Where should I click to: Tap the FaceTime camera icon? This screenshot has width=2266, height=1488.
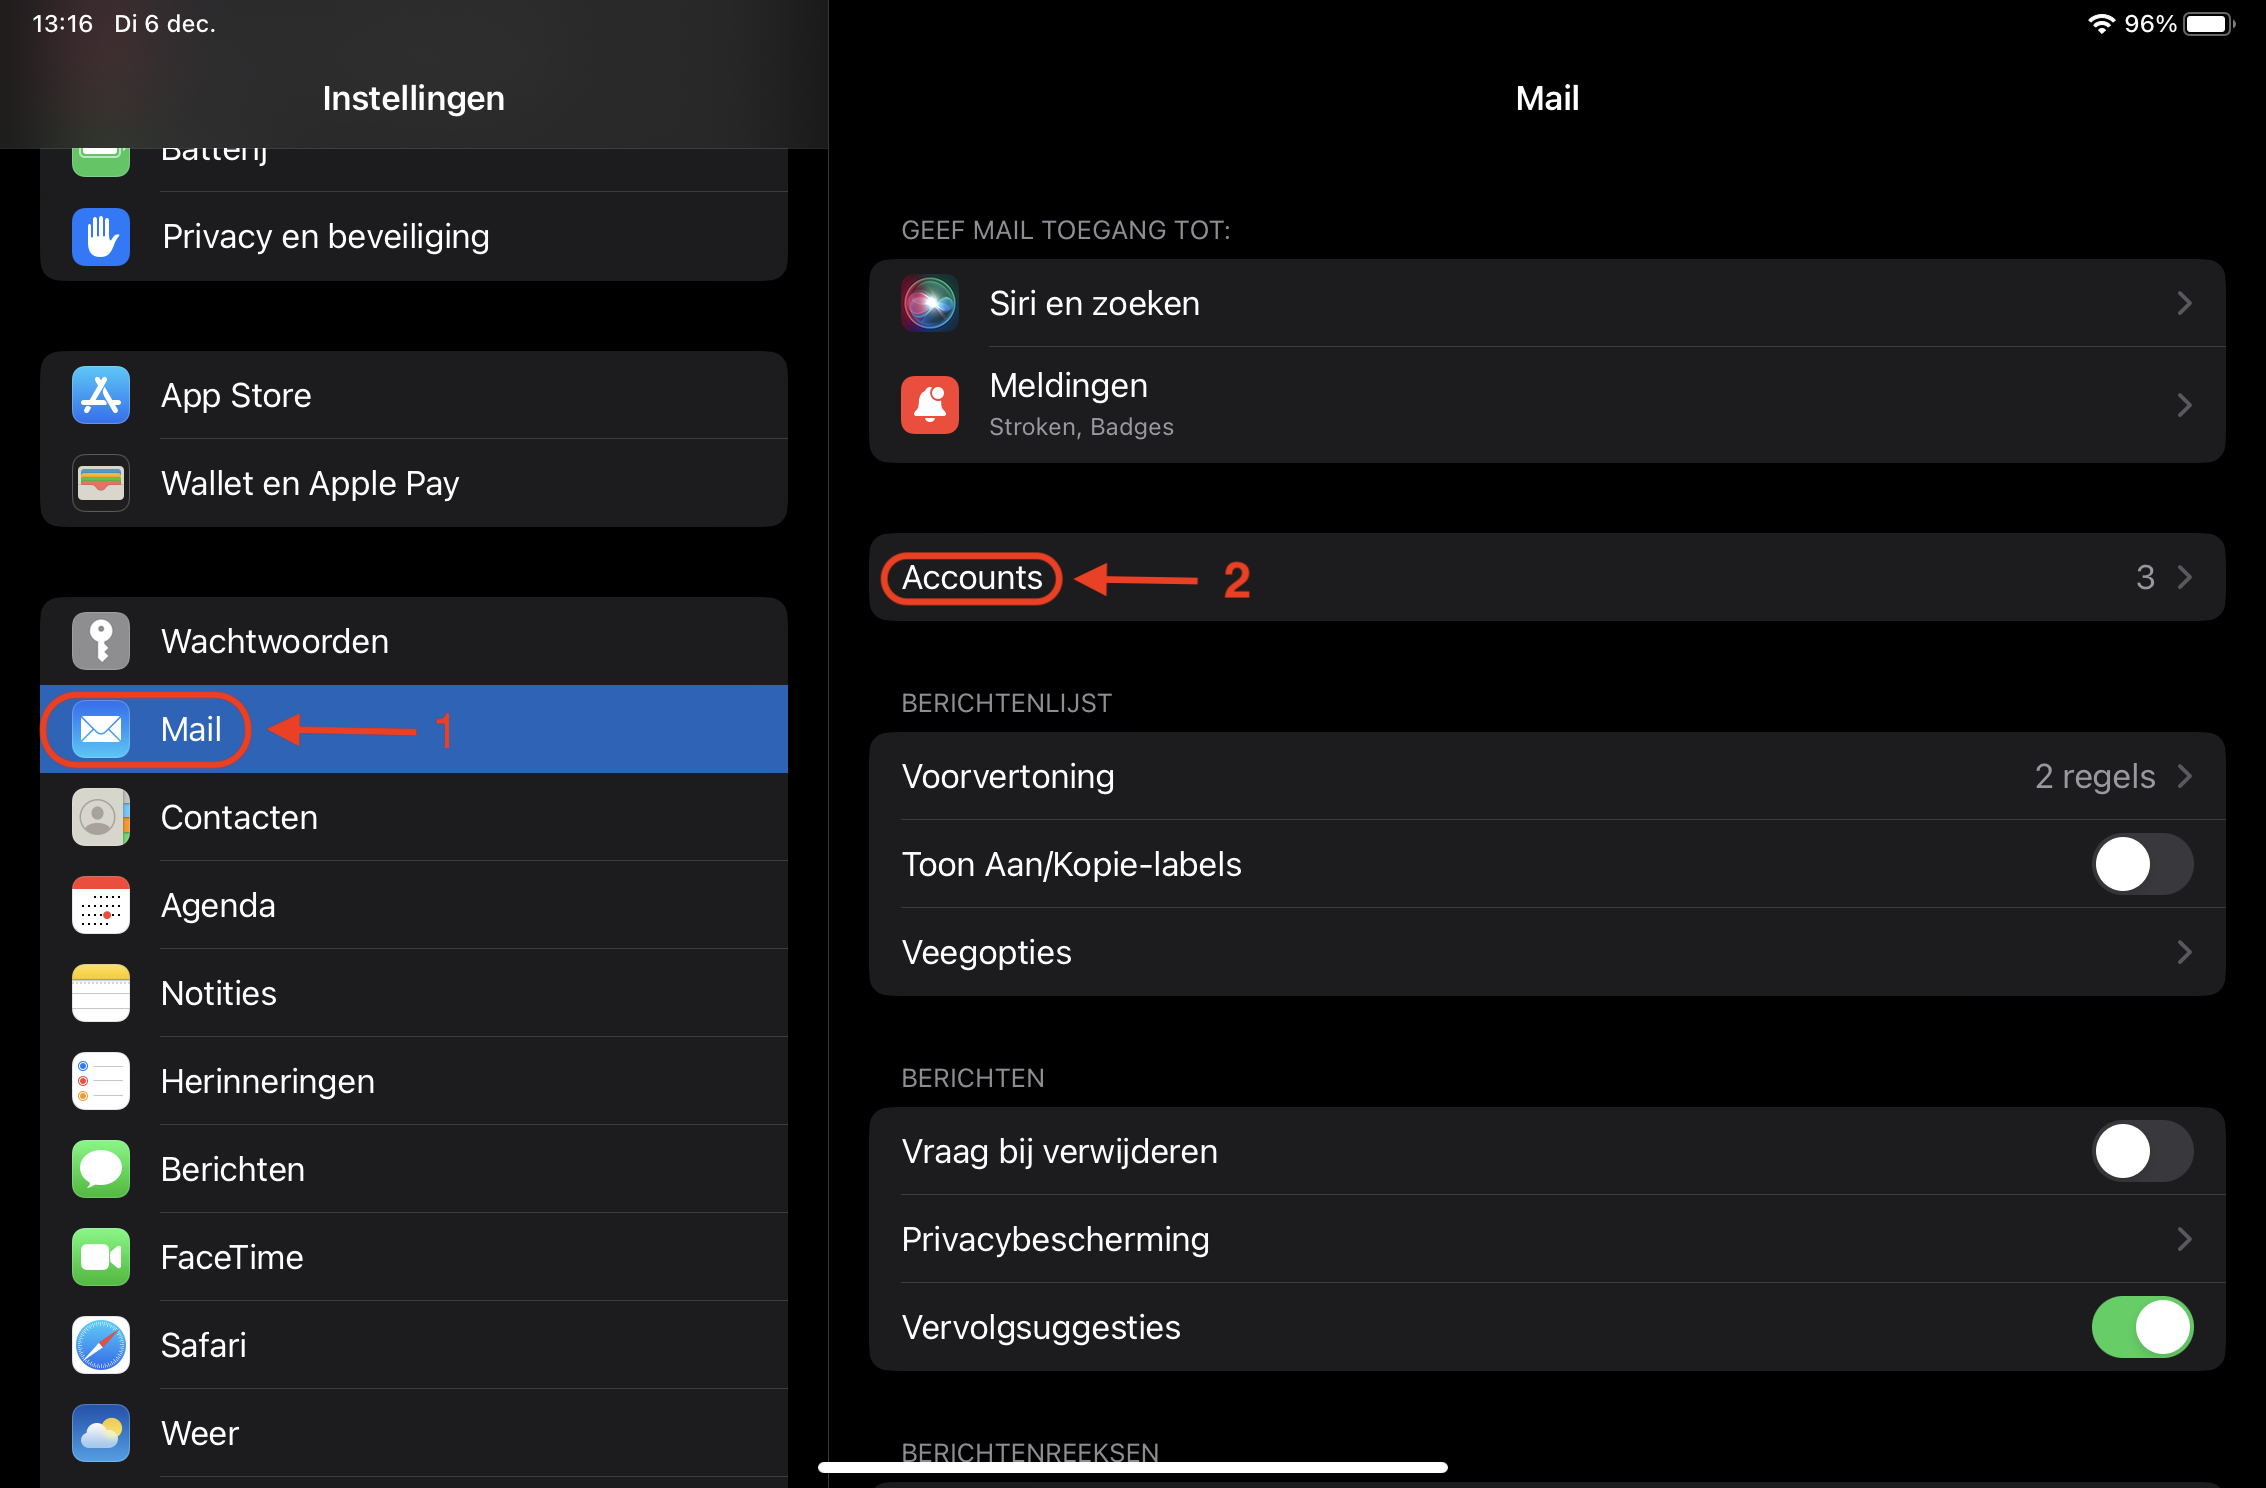pyautogui.click(x=101, y=1257)
